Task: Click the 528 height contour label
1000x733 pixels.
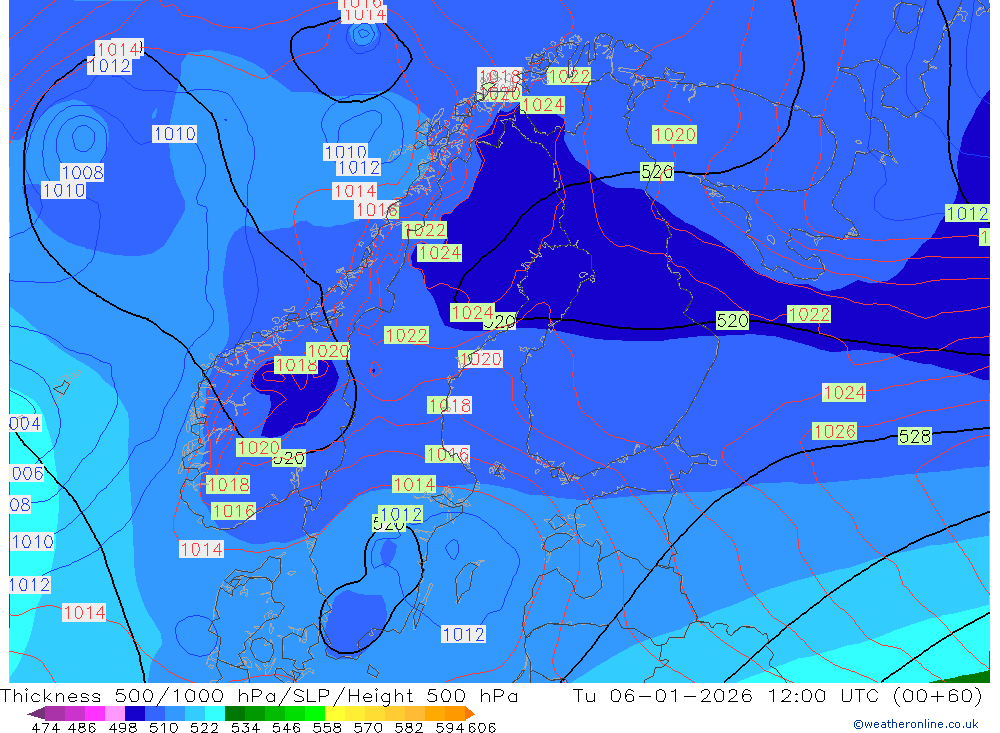Action: coord(915,436)
